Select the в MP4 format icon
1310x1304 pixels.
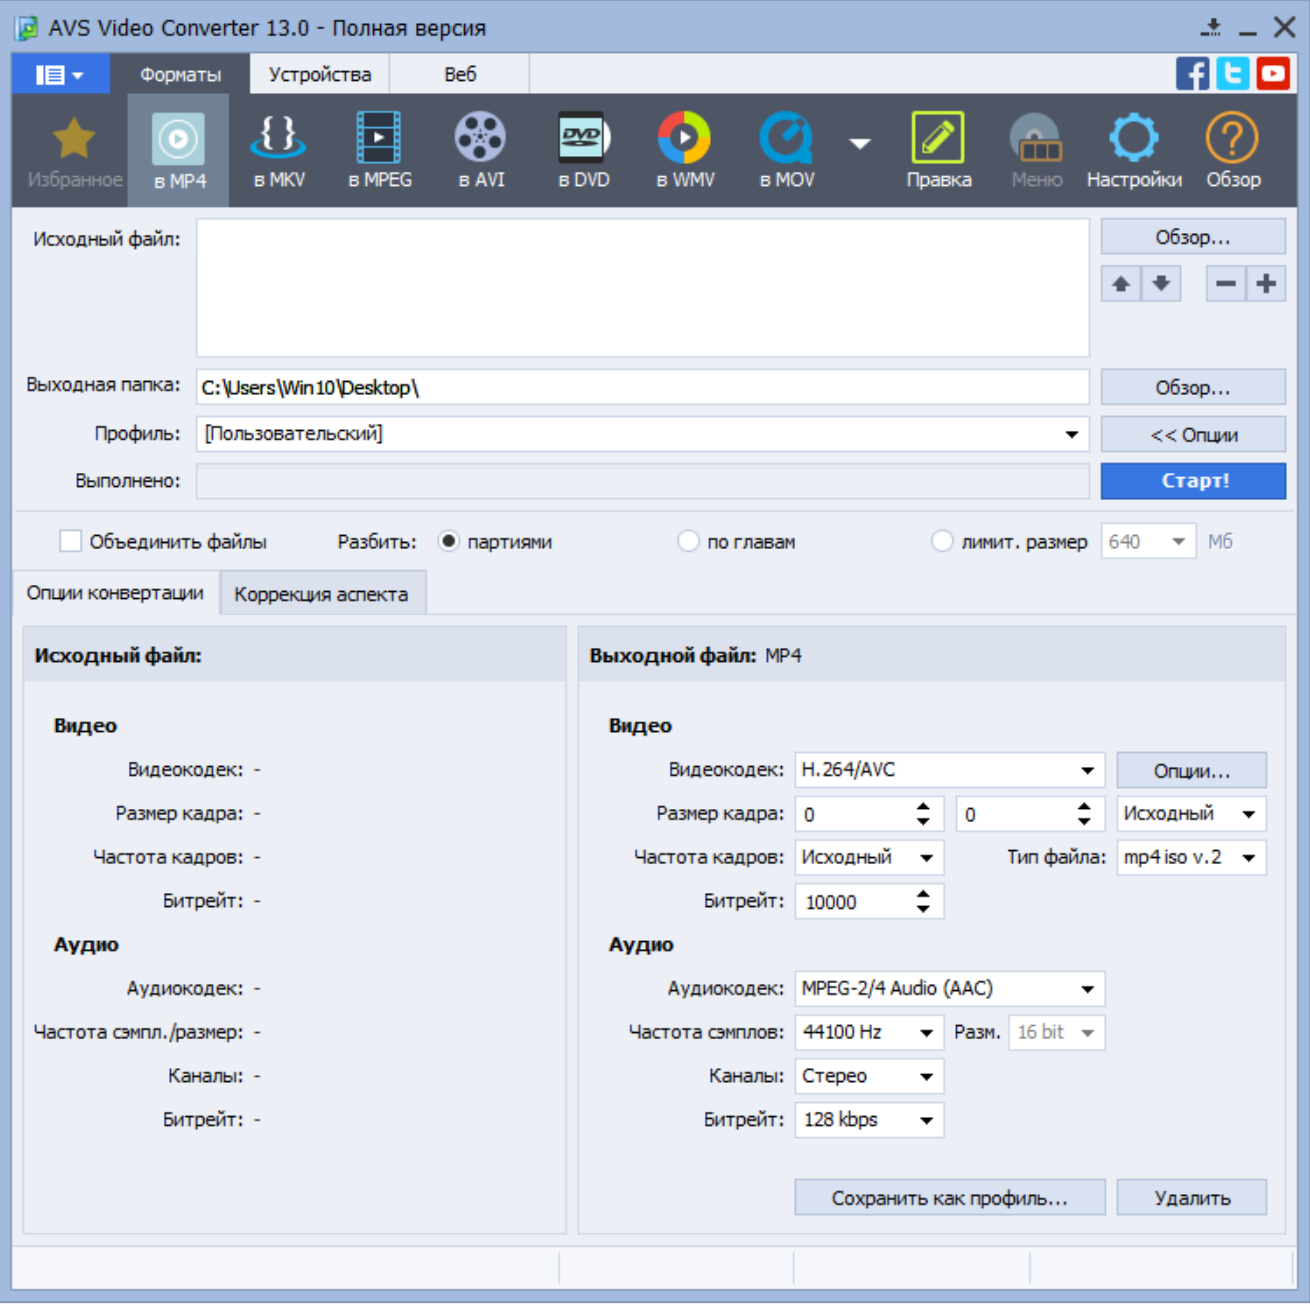[179, 151]
